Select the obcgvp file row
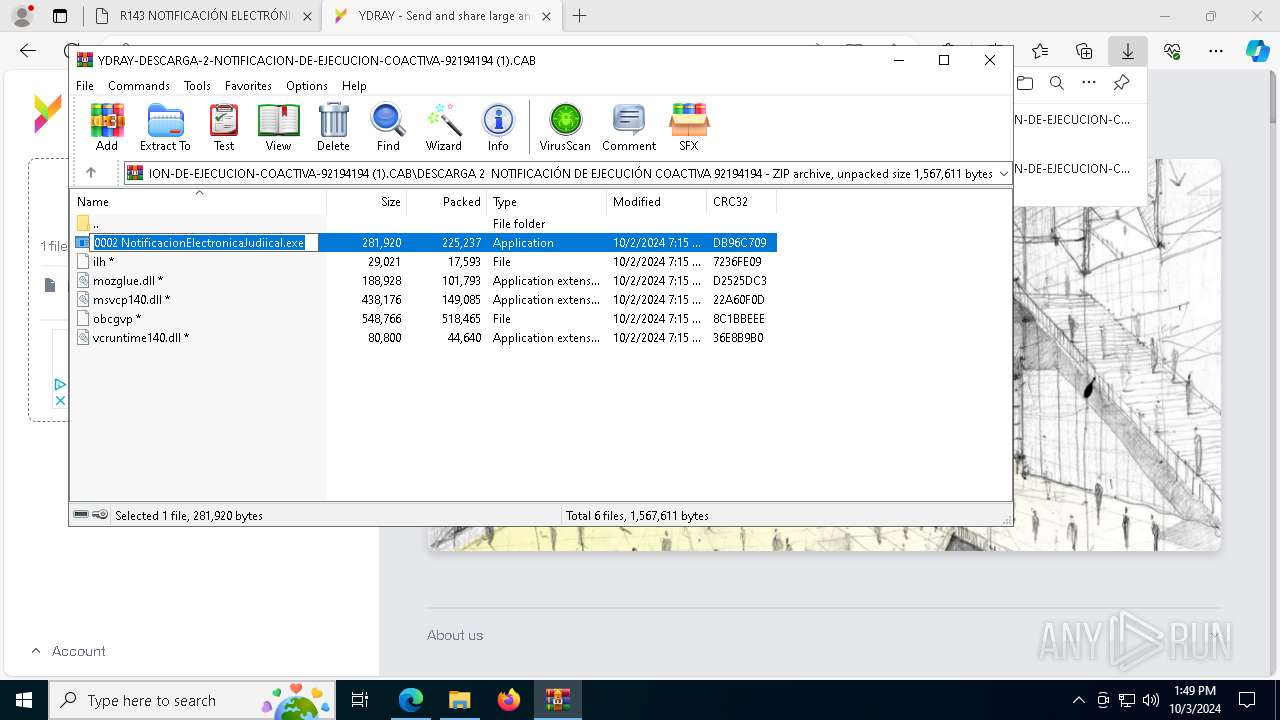This screenshot has height=720, width=1280. [x=423, y=319]
